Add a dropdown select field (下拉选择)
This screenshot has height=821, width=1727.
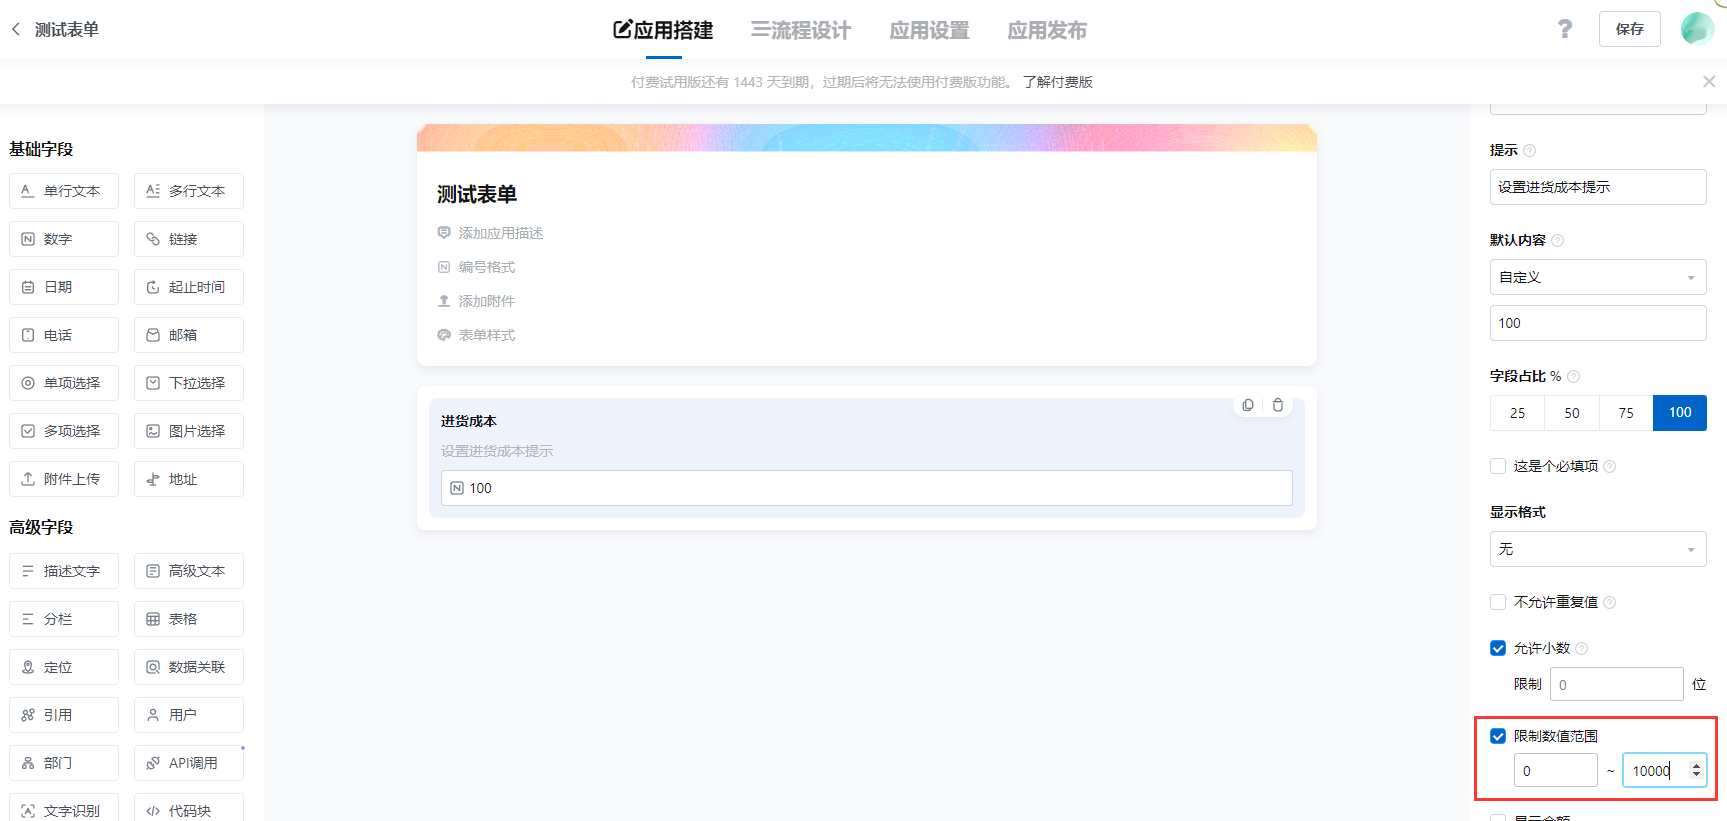(x=189, y=383)
